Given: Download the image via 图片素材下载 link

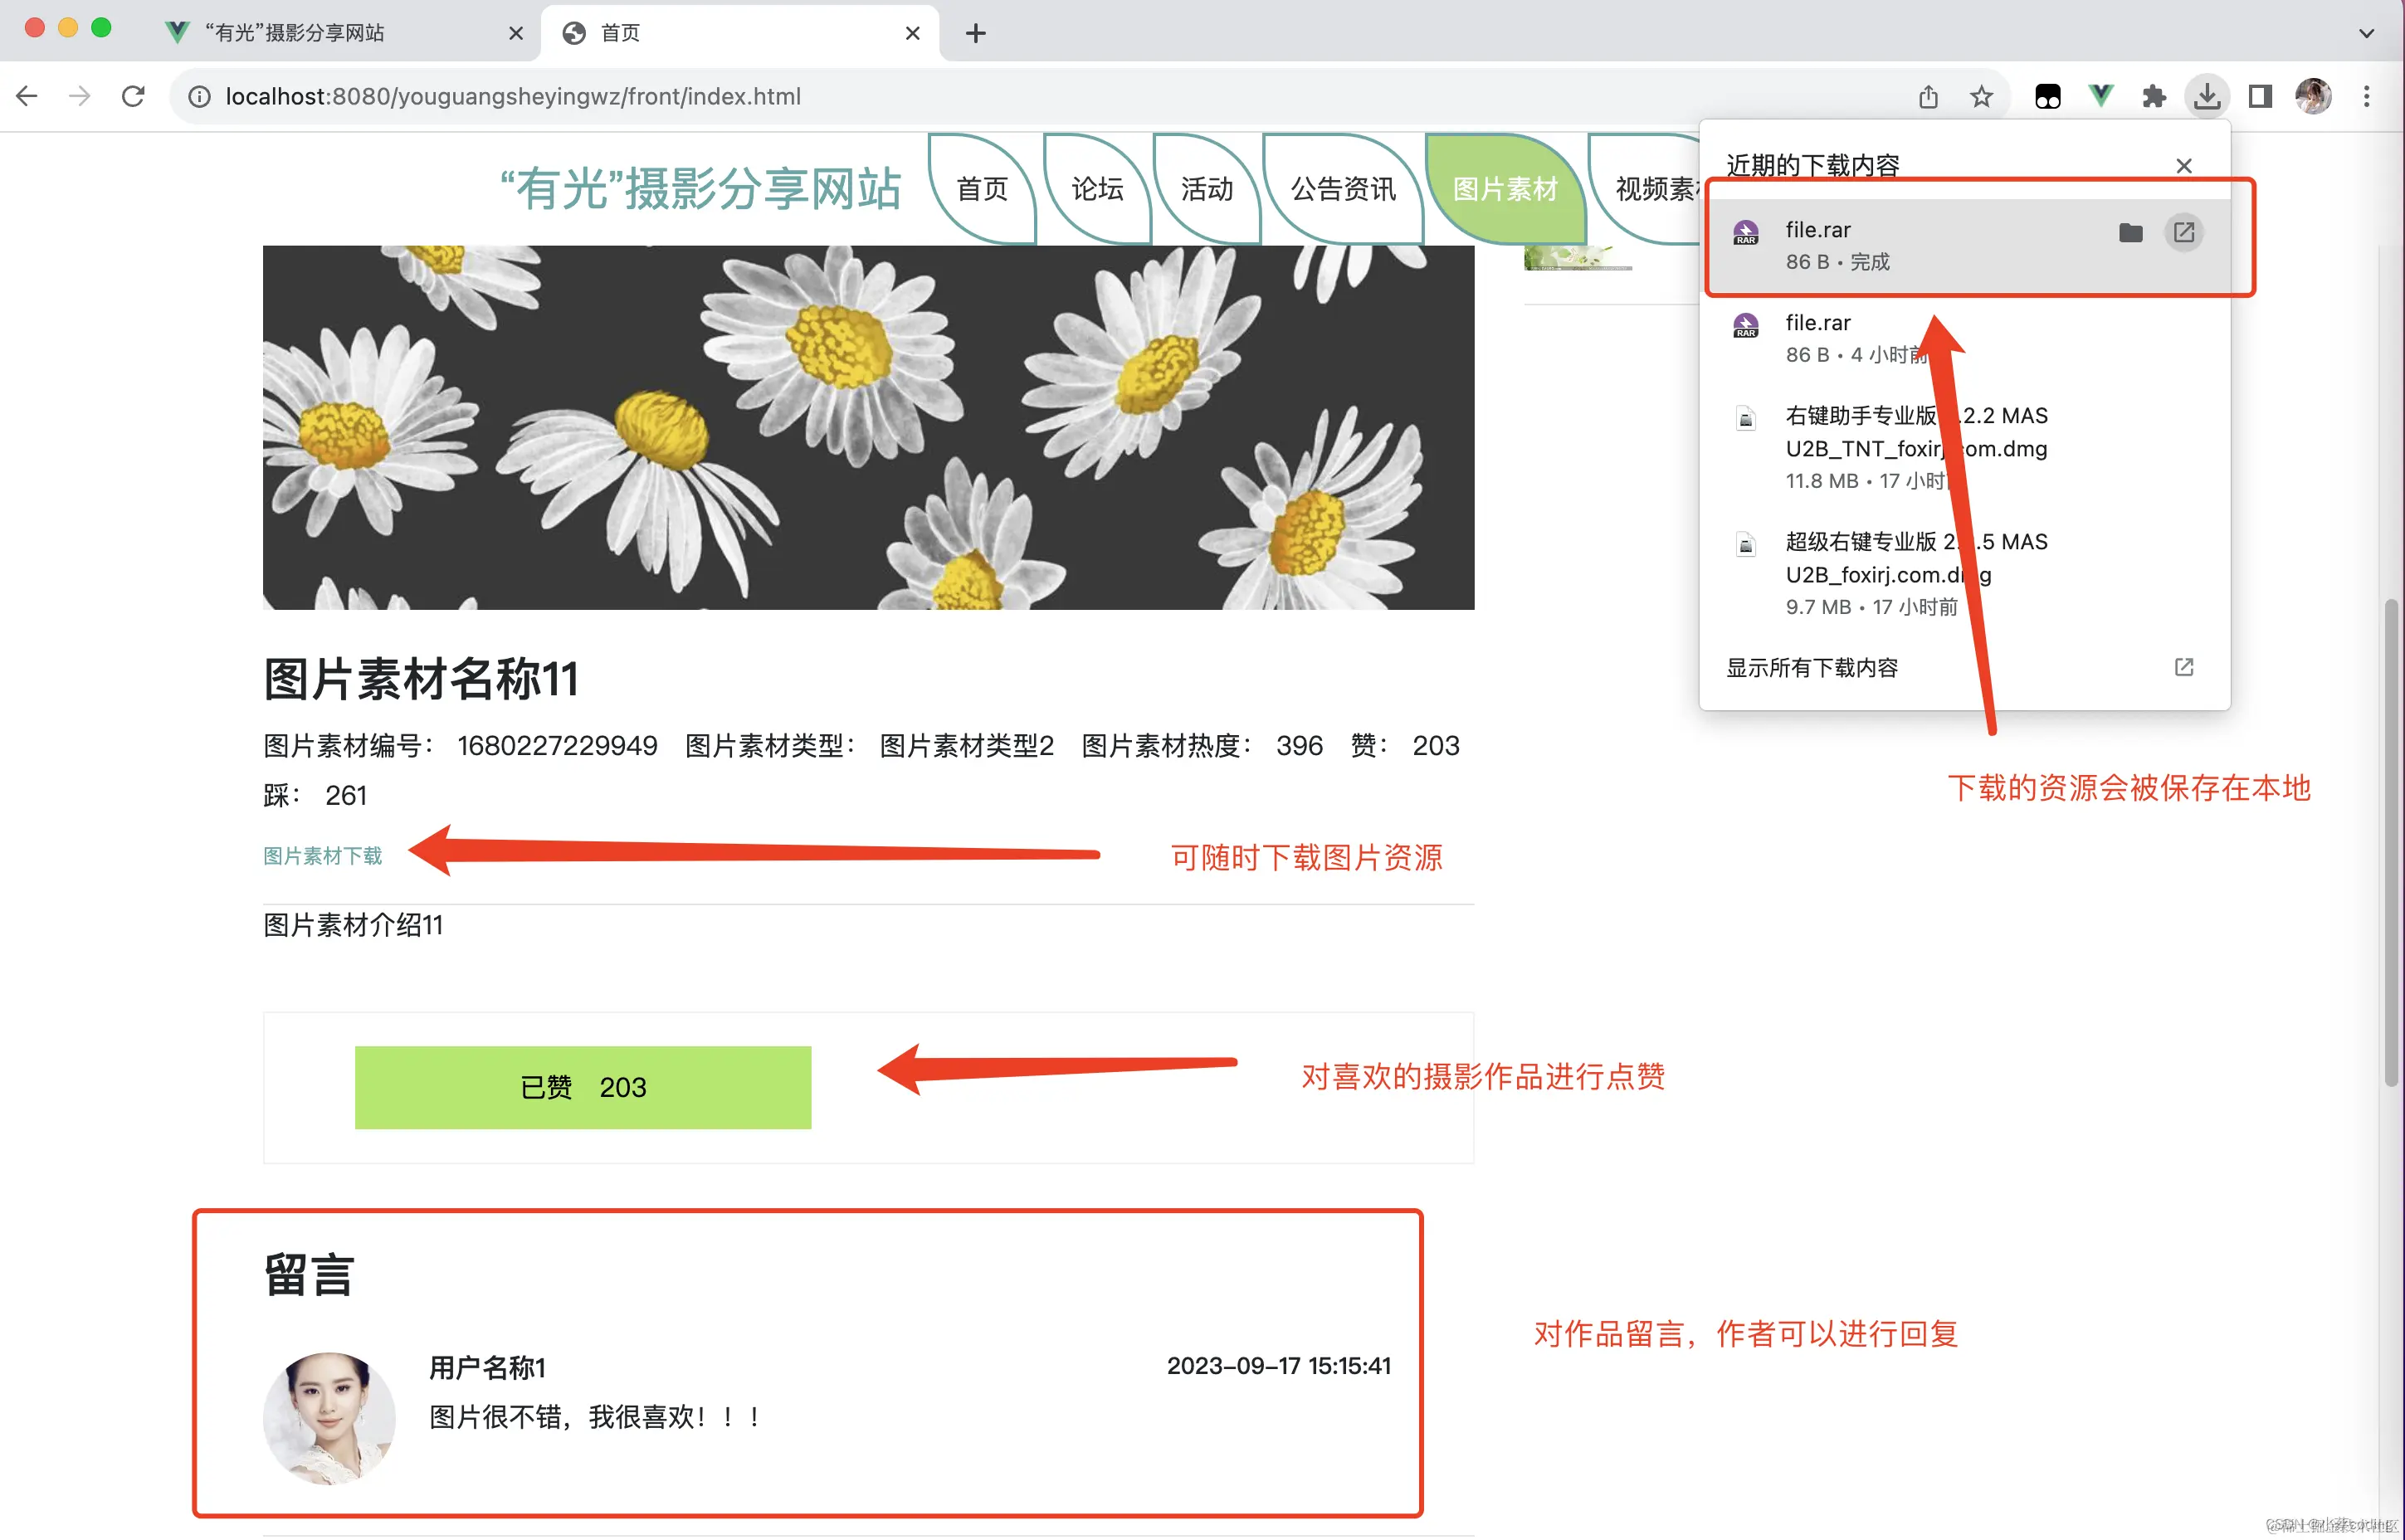Looking at the screenshot, I should [x=322, y=855].
